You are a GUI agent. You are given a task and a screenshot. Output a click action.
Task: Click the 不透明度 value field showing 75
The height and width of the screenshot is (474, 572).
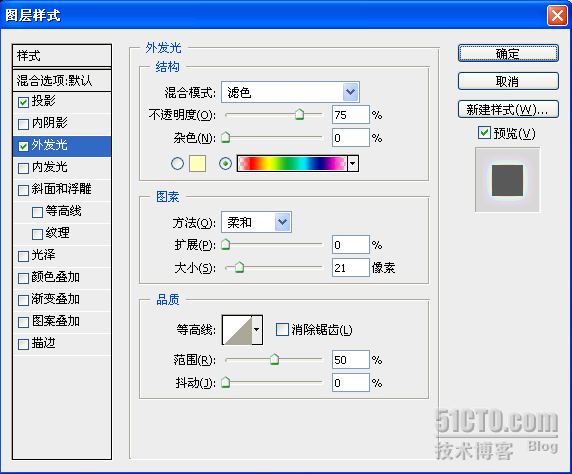tap(351, 115)
